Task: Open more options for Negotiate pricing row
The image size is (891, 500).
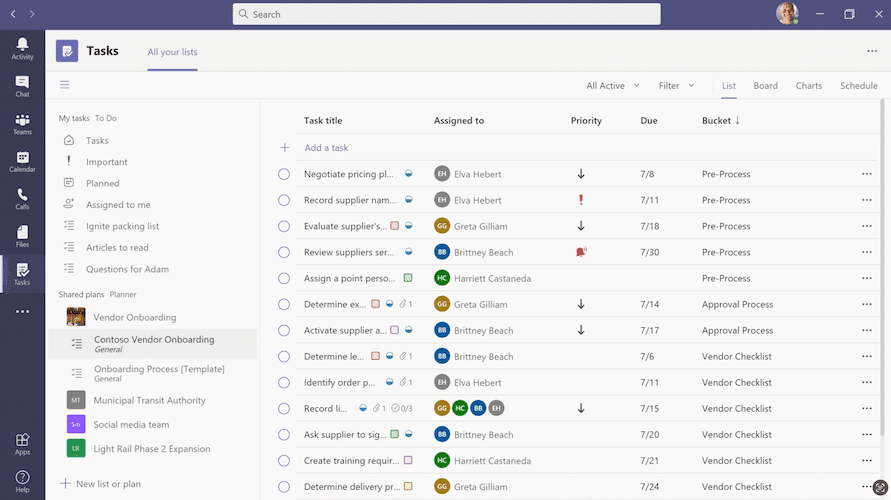Action: point(867,174)
